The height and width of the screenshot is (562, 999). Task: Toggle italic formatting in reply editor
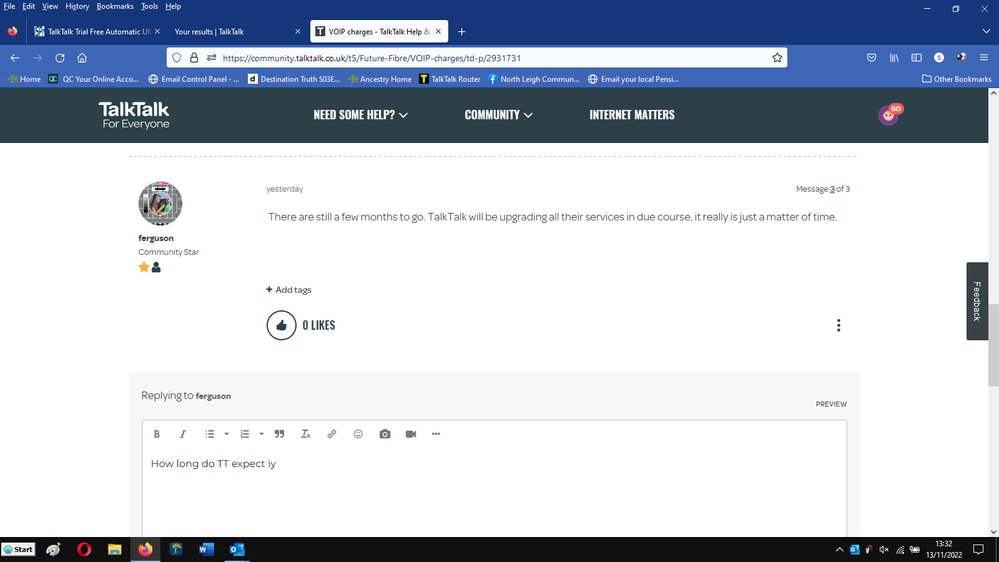(183, 434)
